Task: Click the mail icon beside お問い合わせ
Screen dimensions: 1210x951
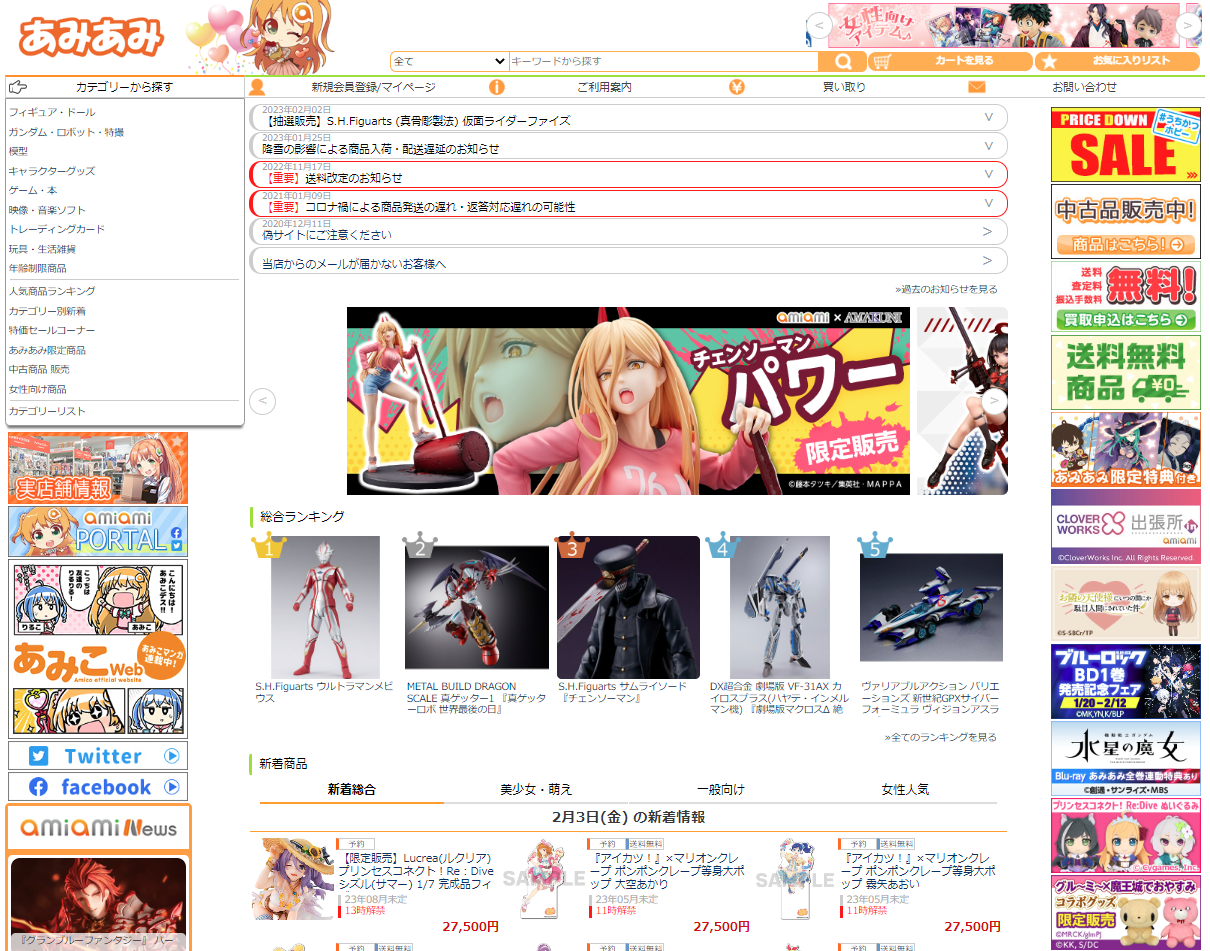Action: point(977,87)
